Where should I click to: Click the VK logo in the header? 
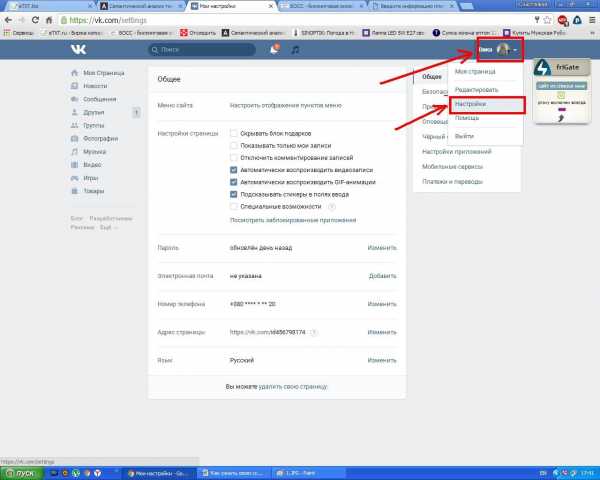(x=78, y=49)
